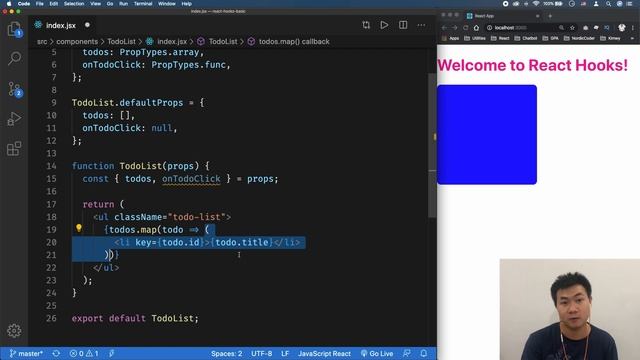
Task: Click the feedback icon in status bar
Action: pyautogui.click(x=407, y=353)
